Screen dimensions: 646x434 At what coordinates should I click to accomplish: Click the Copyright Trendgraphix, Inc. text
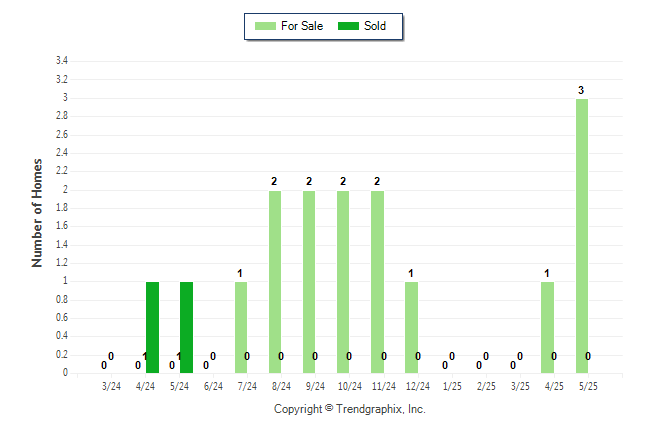click(350, 409)
